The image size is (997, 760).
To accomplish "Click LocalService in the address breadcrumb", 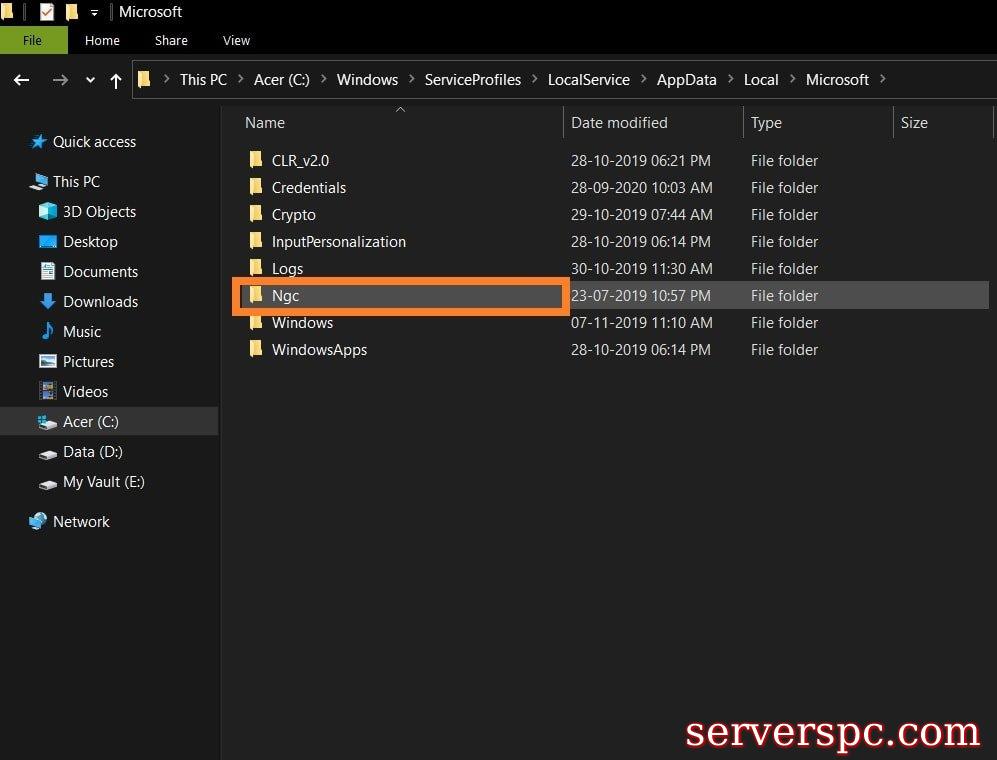I will click(x=588, y=80).
